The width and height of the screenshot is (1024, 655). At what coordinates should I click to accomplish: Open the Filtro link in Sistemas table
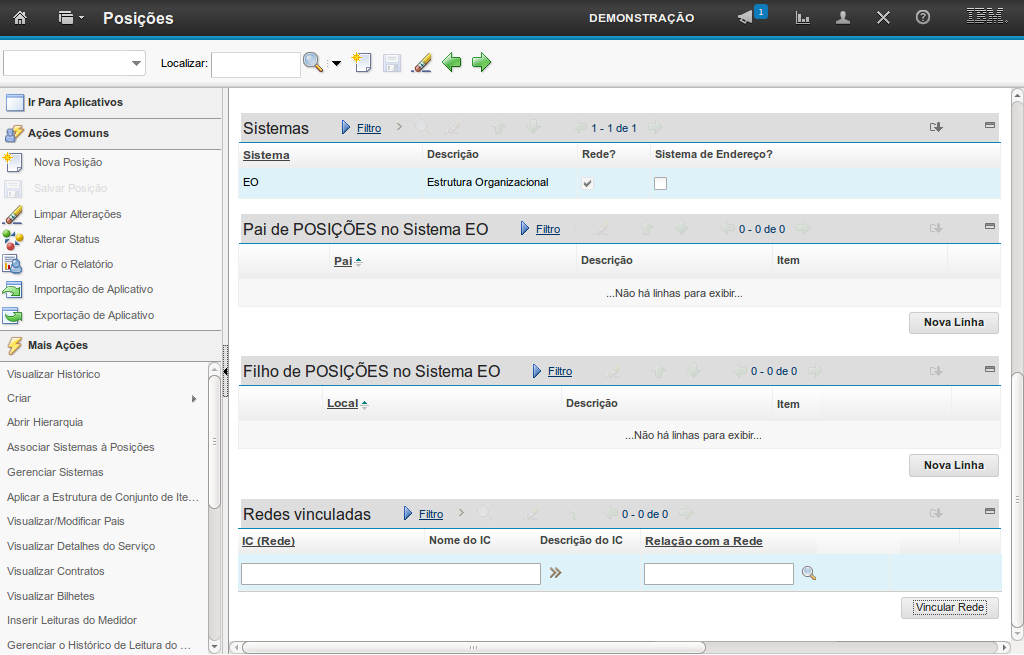click(x=369, y=128)
